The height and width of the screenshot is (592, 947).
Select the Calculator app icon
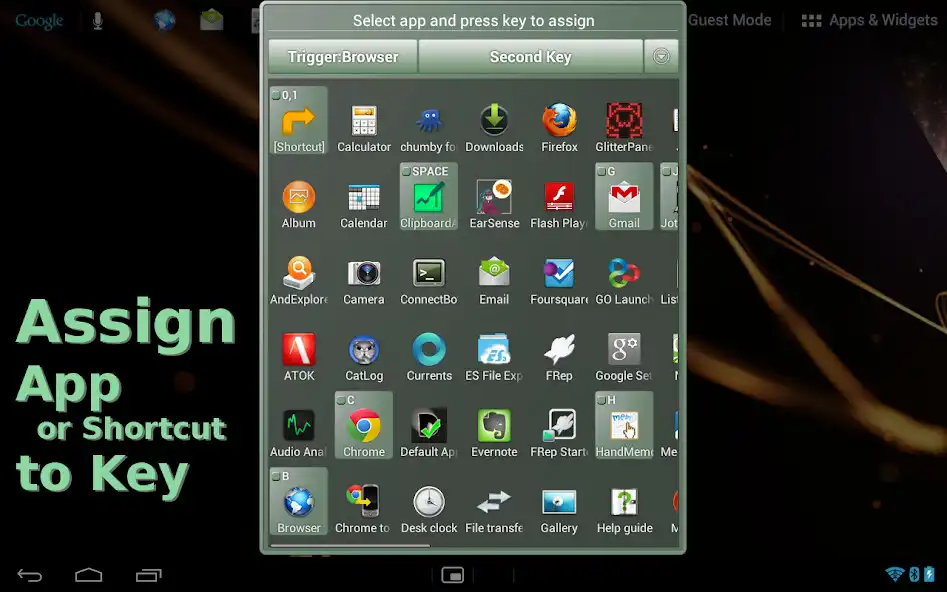[x=364, y=122]
